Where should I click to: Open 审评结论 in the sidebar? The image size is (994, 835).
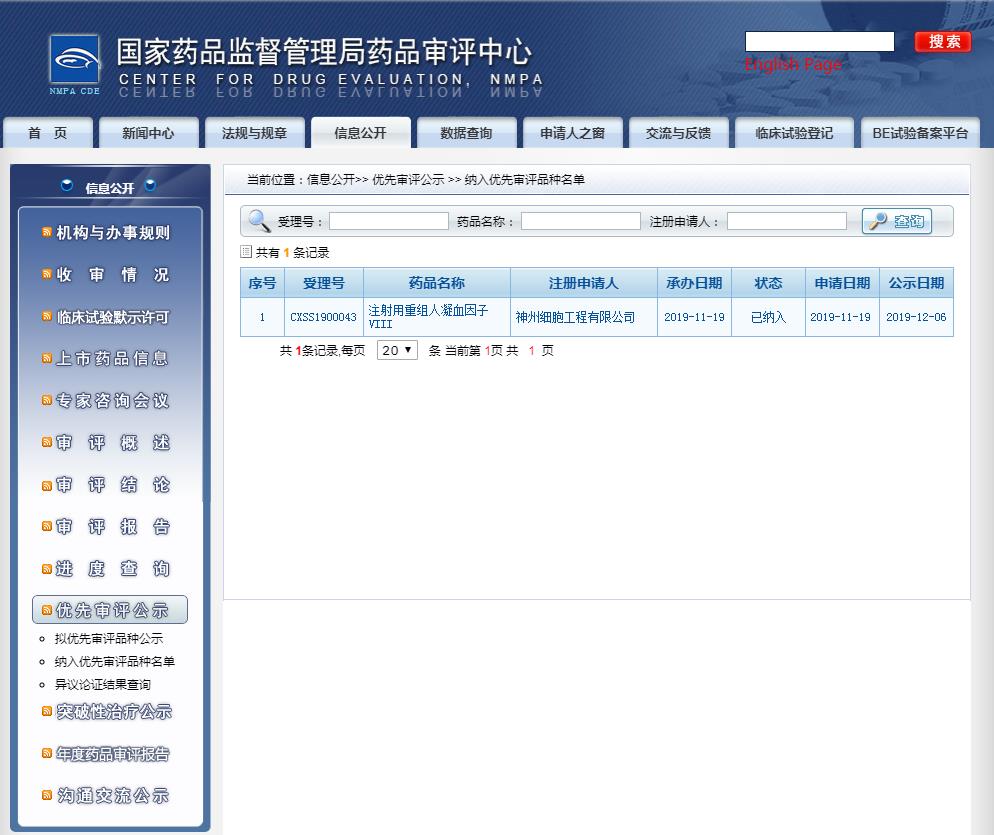click(x=113, y=484)
